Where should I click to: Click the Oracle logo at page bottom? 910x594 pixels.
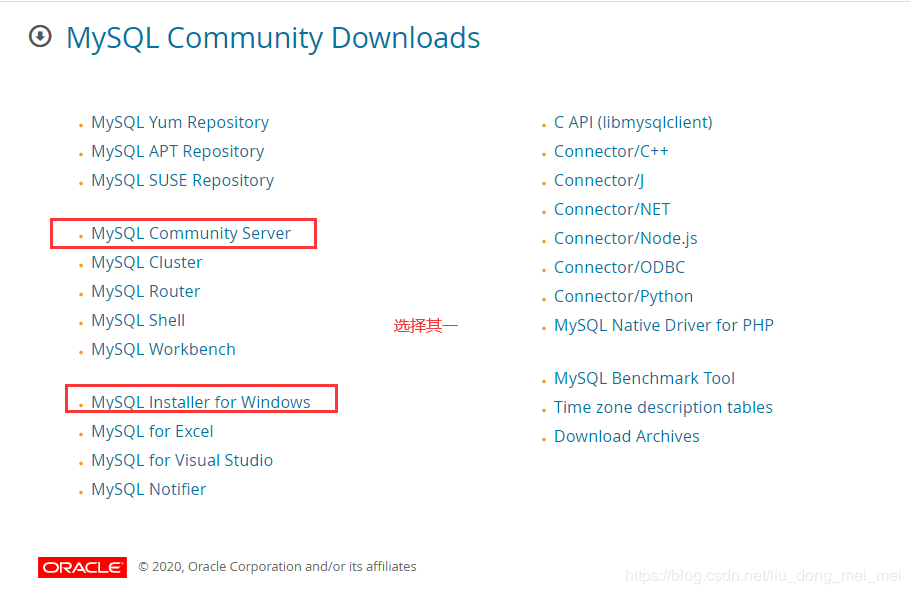pos(81,566)
